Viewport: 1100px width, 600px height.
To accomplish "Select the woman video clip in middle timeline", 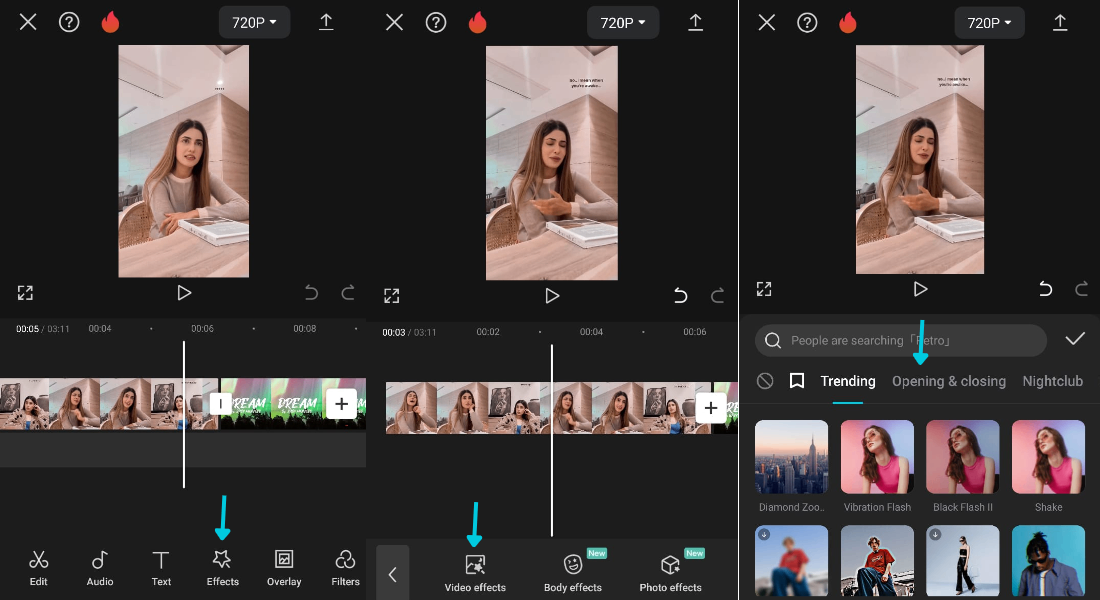I will click(x=547, y=408).
